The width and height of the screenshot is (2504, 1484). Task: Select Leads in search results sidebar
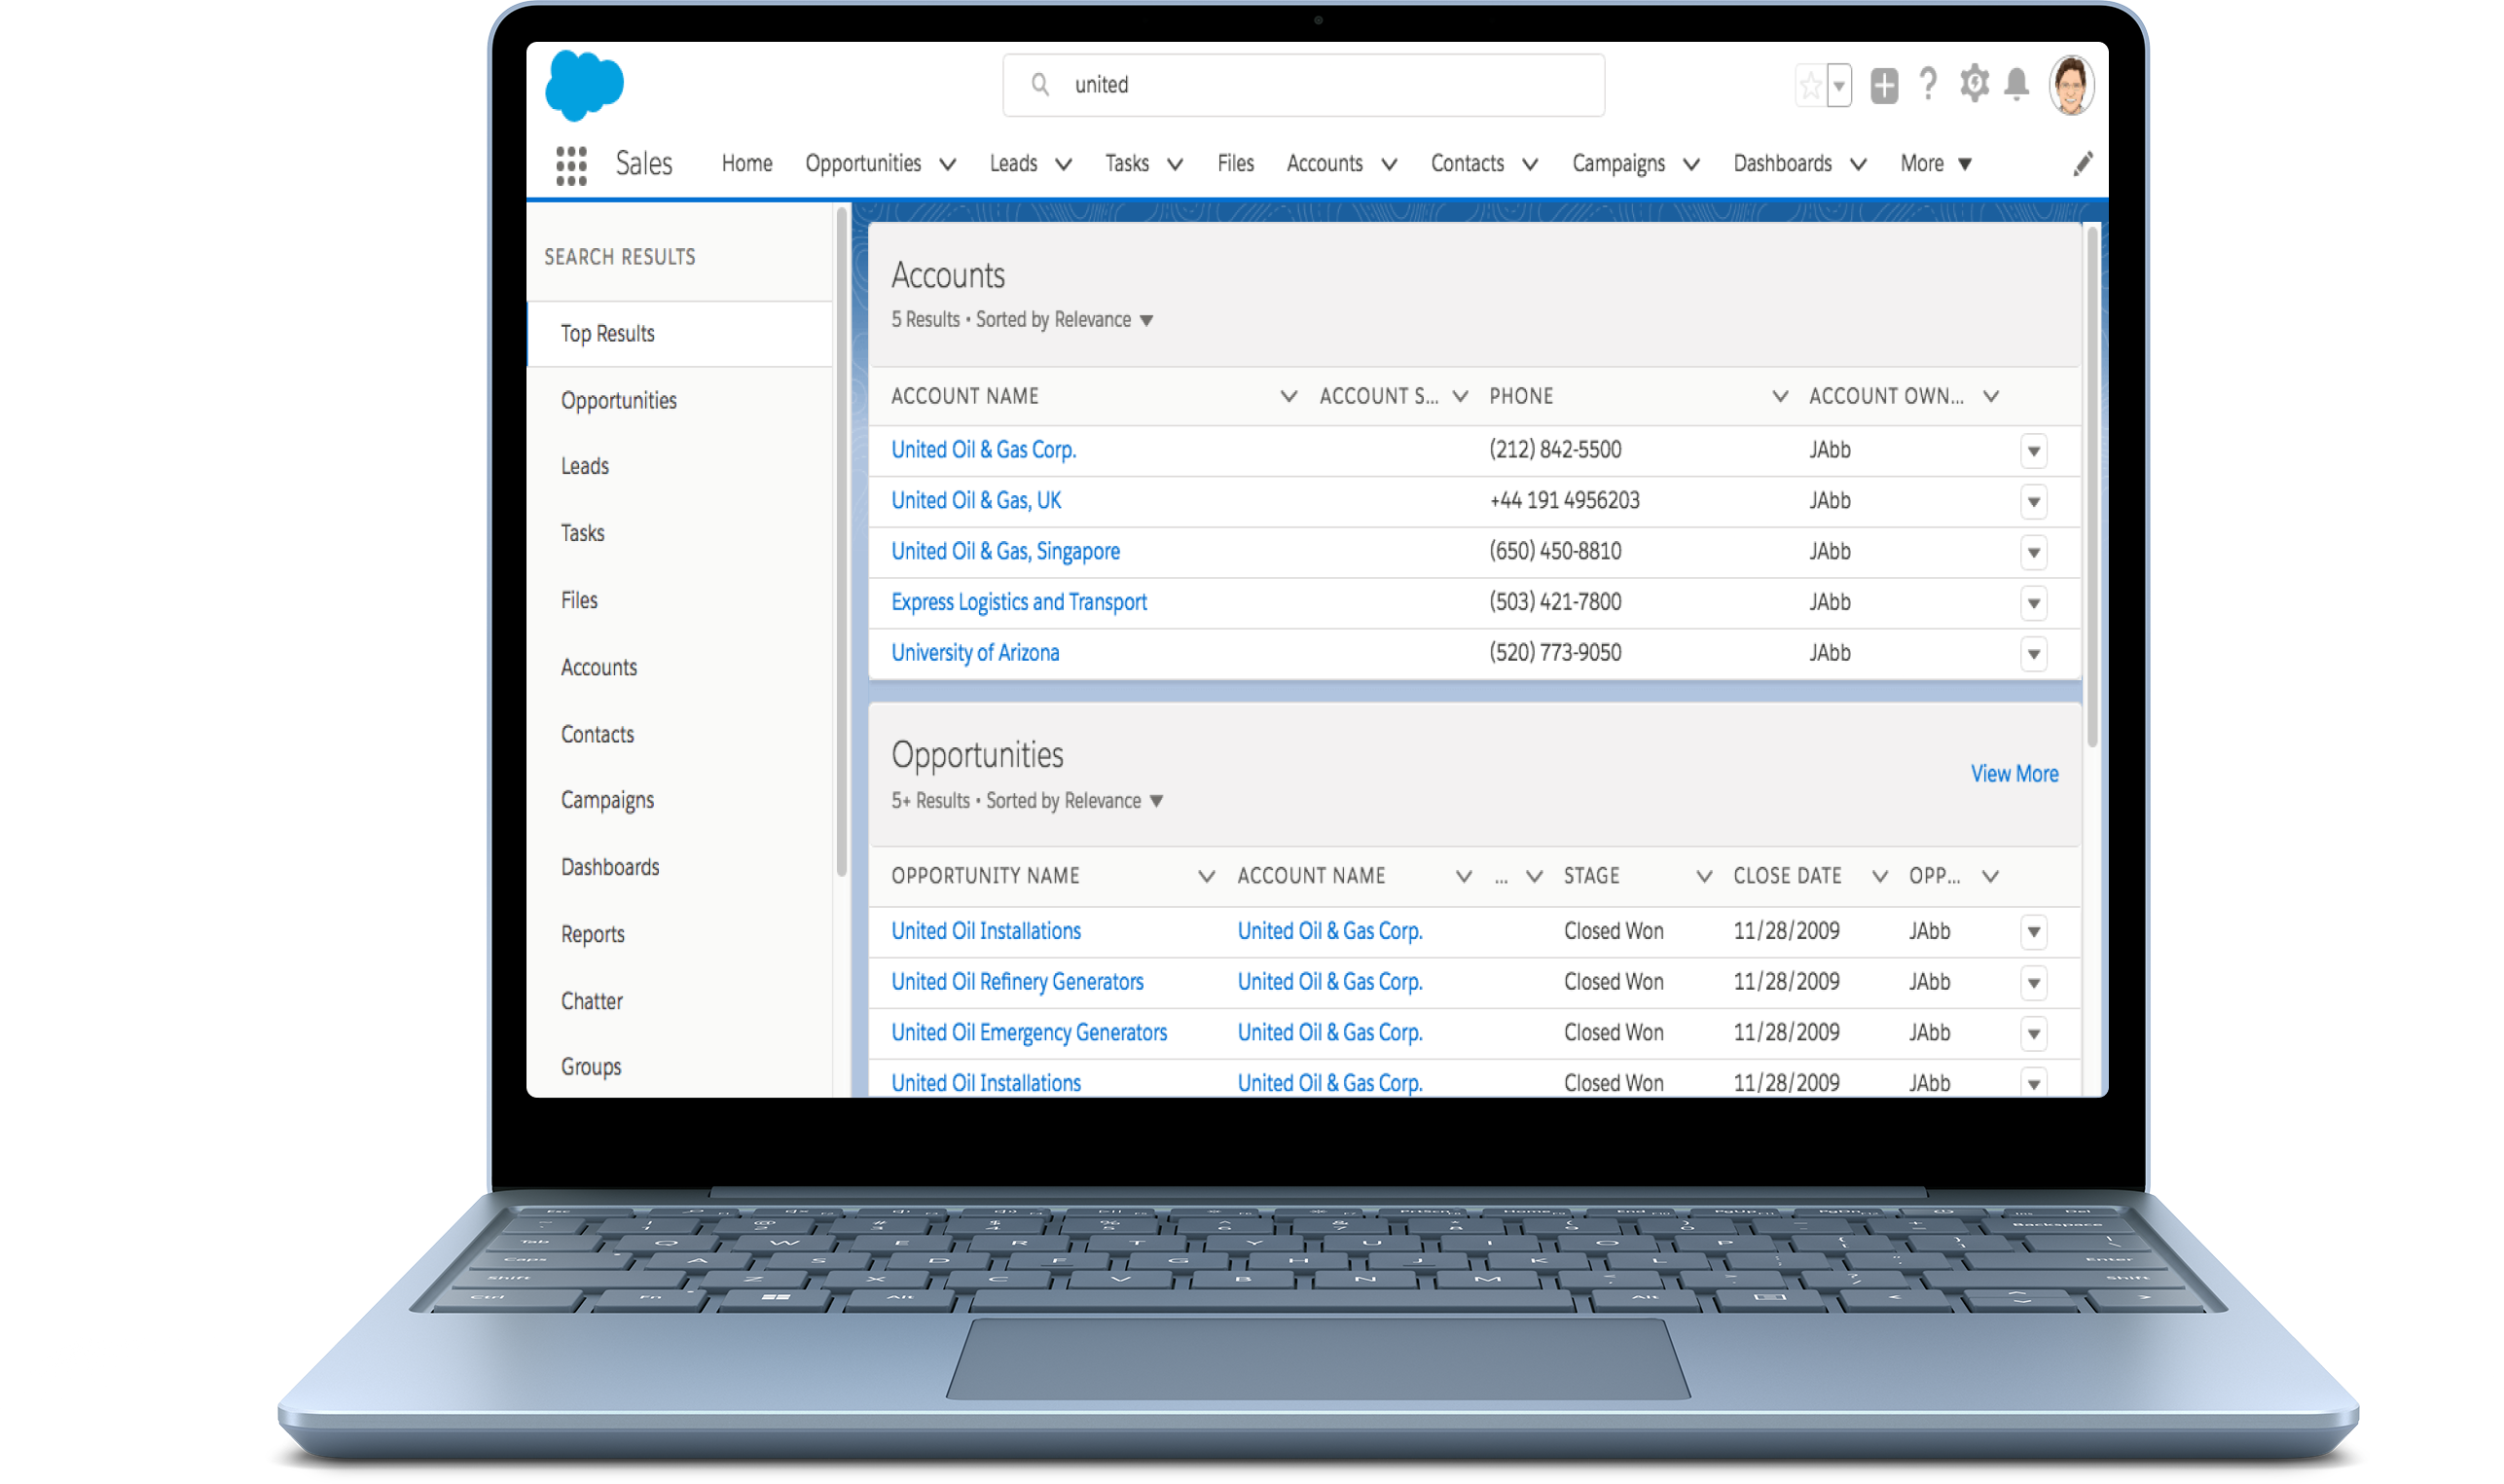pos(585,466)
